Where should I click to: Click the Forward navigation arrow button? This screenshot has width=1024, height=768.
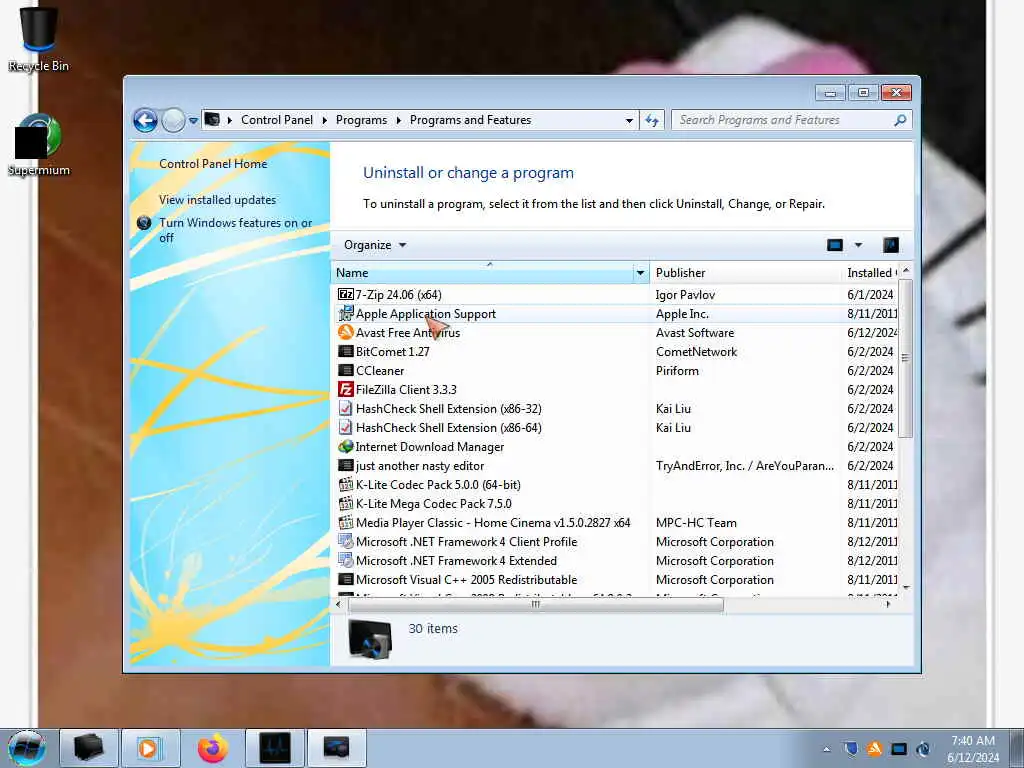(x=173, y=120)
